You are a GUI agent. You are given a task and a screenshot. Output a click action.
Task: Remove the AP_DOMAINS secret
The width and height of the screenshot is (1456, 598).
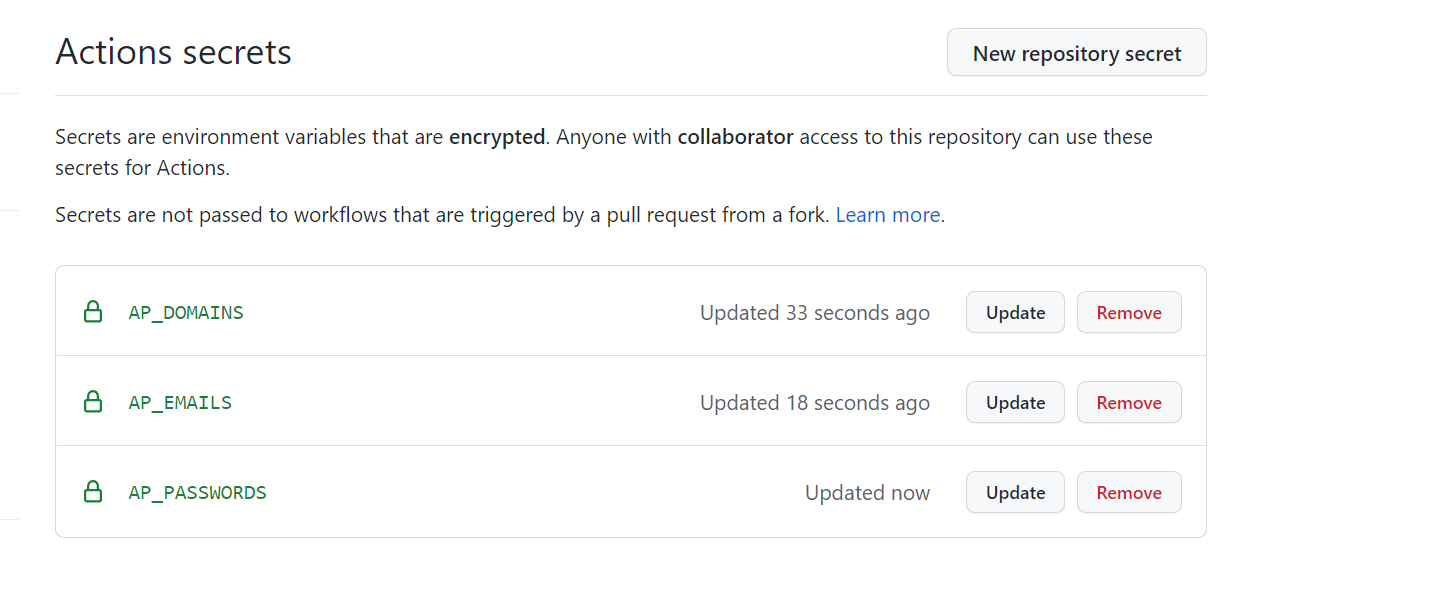(x=1129, y=312)
